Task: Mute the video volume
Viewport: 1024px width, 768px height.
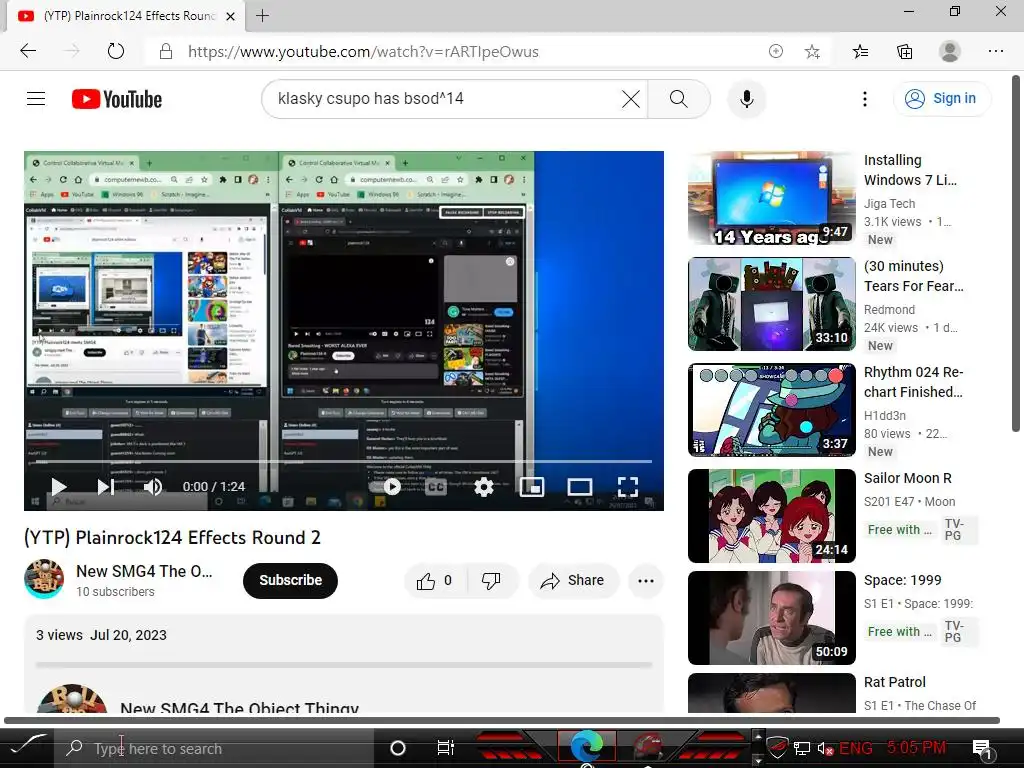Action: click(x=153, y=487)
